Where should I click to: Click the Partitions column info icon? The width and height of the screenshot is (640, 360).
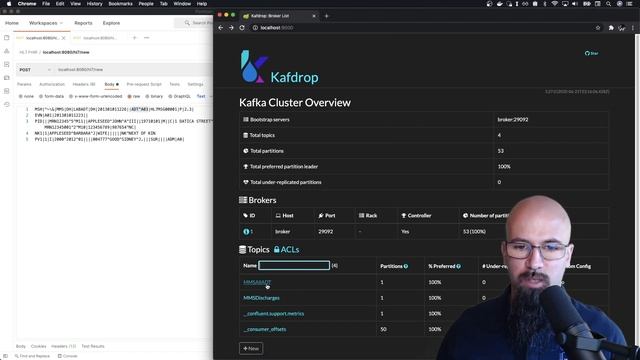pos(406,266)
